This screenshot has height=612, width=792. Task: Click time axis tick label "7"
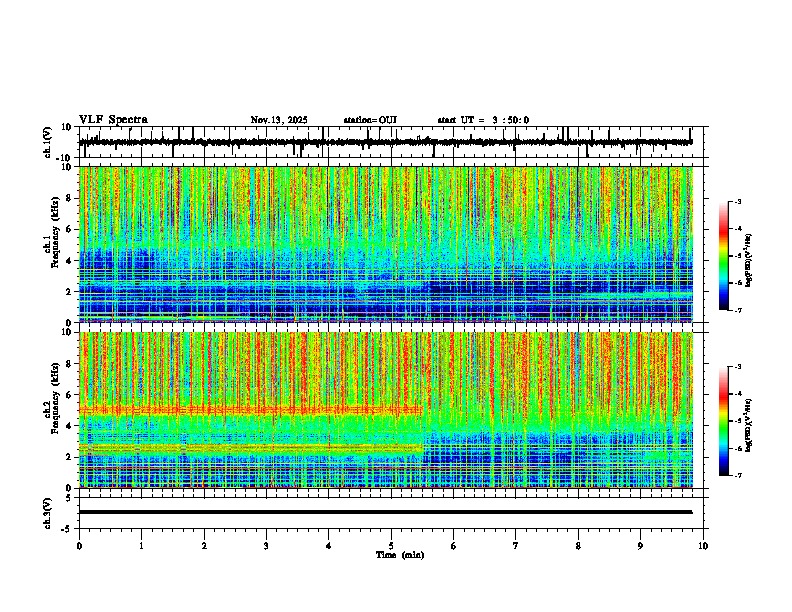pos(516,546)
